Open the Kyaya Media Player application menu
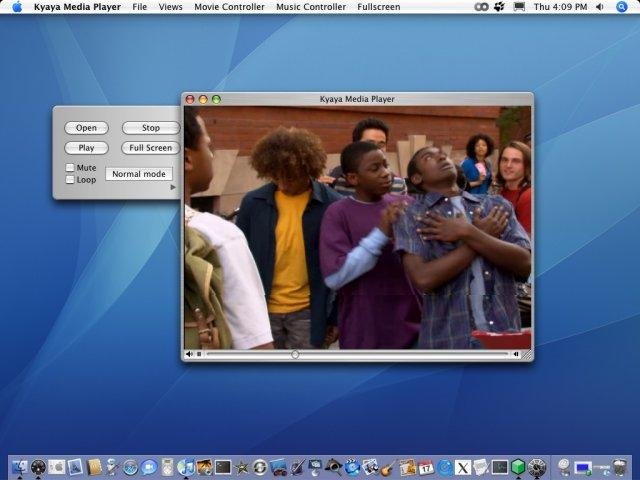Screen dimensions: 640x480 [x=77, y=7]
